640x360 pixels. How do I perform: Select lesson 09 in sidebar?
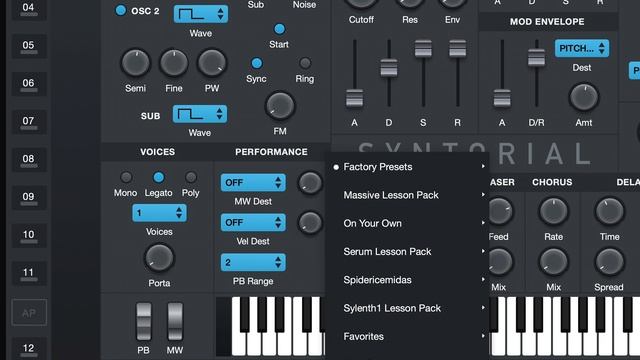29,198
